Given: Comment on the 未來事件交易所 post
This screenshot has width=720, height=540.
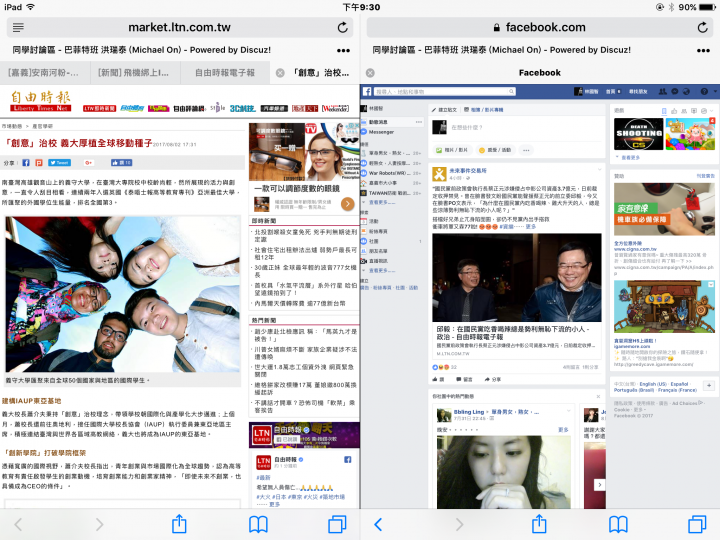Looking at the screenshot, I should [464, 379].
